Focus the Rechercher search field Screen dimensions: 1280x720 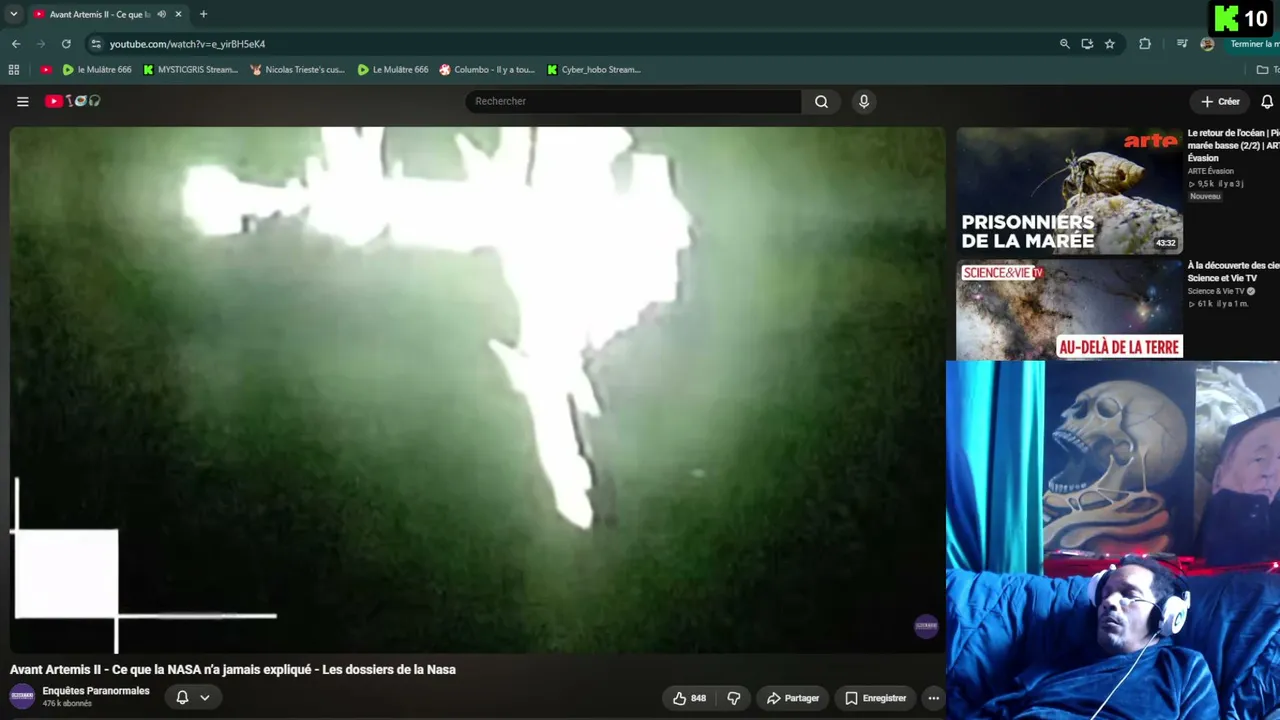634,101
